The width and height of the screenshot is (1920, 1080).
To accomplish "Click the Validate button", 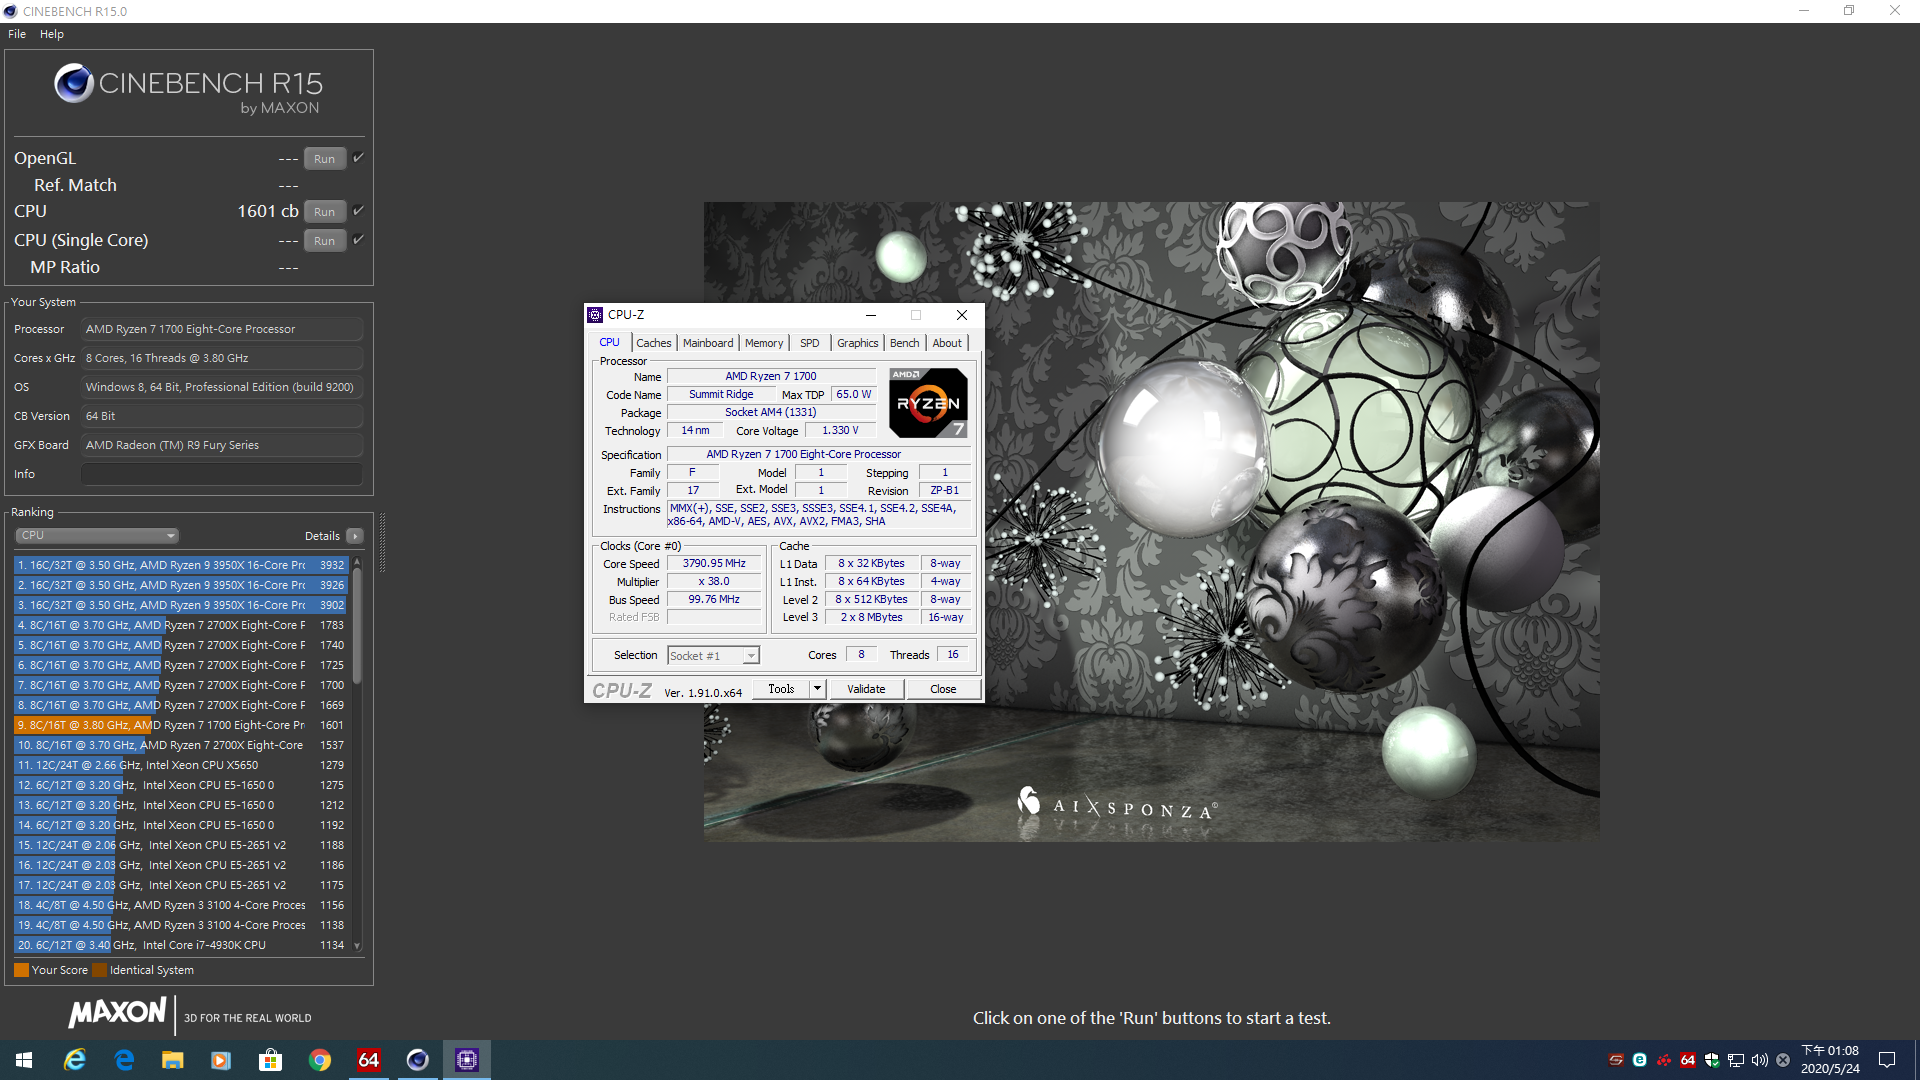I will pos(866,689).
